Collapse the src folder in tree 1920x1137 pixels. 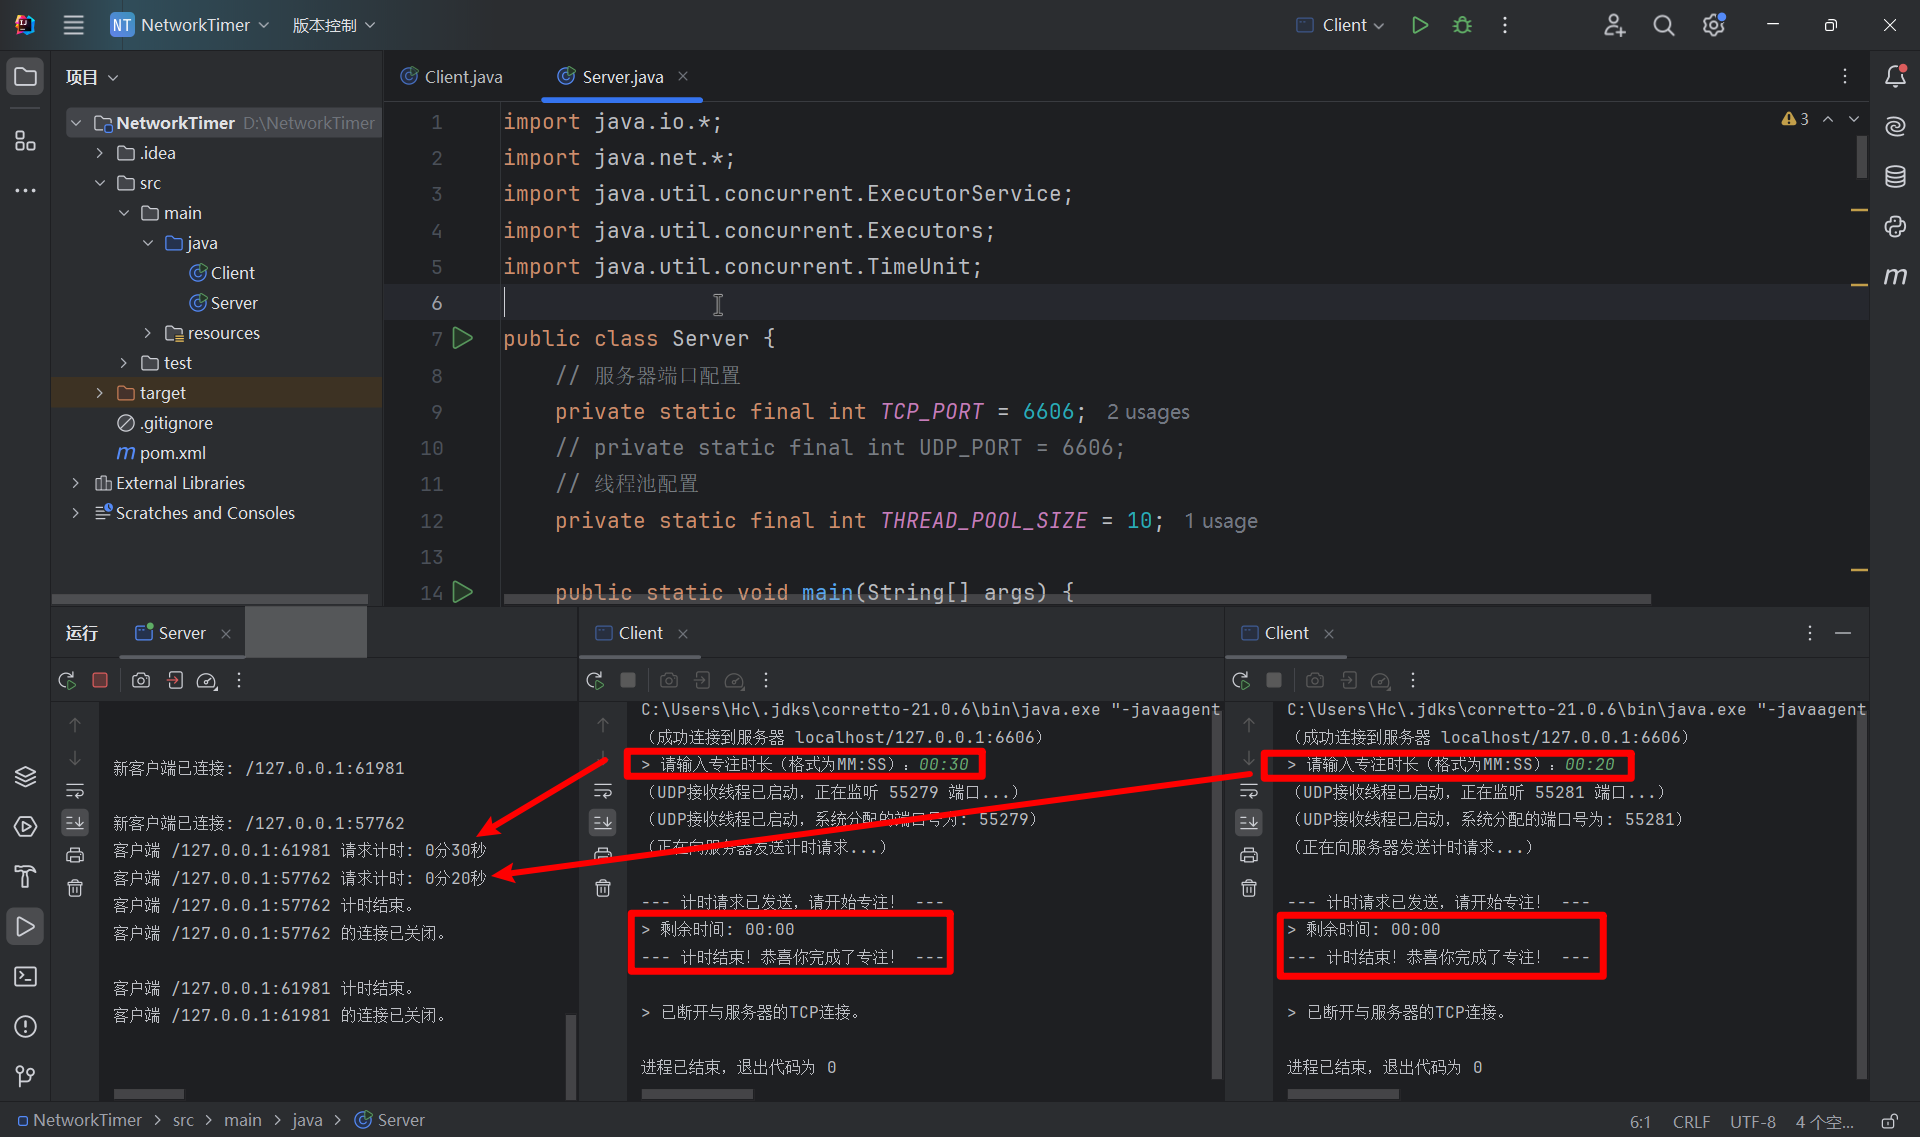100,183
